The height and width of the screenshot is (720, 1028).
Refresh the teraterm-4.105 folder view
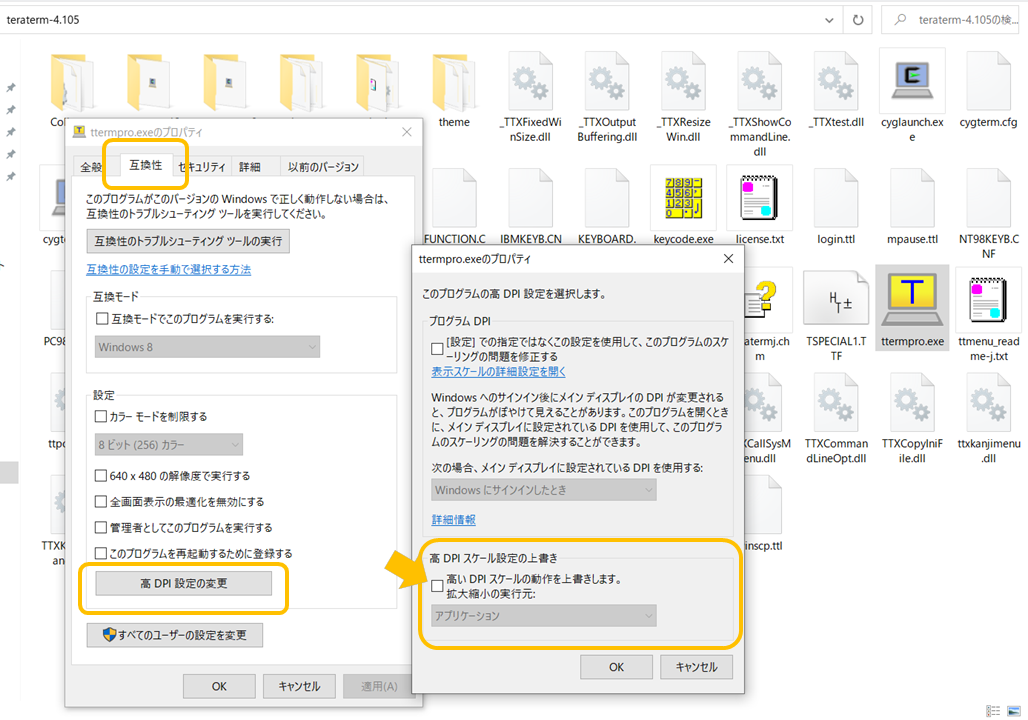(858, 20)
